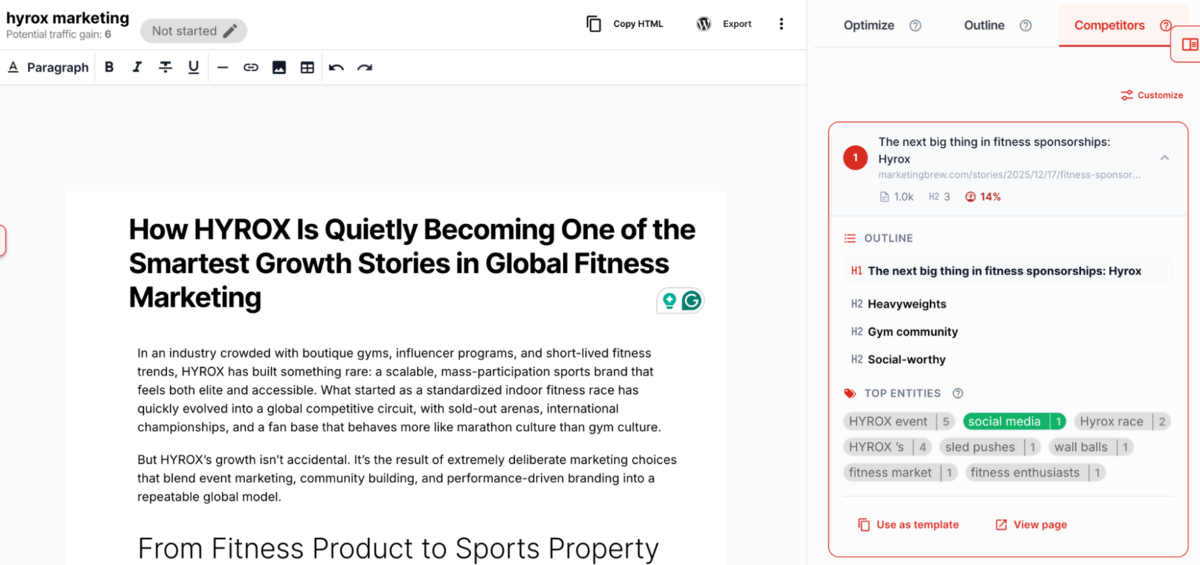Click the 14% content score indicator
The image size is (1200, 565).
(983, 197)
